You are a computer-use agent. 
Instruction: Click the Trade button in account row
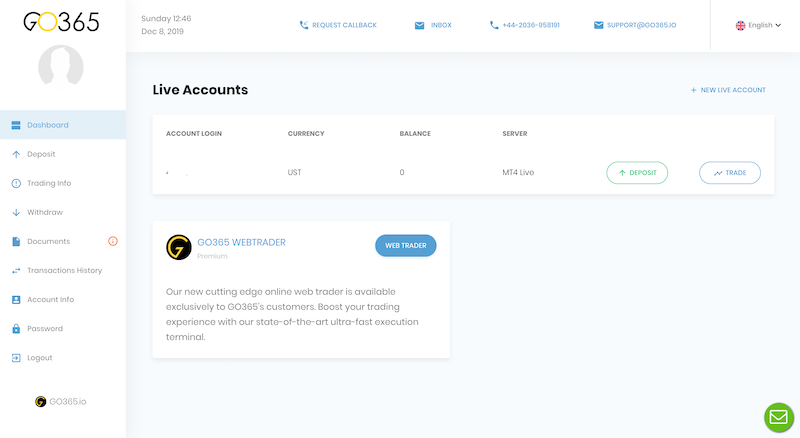(730, 173)
